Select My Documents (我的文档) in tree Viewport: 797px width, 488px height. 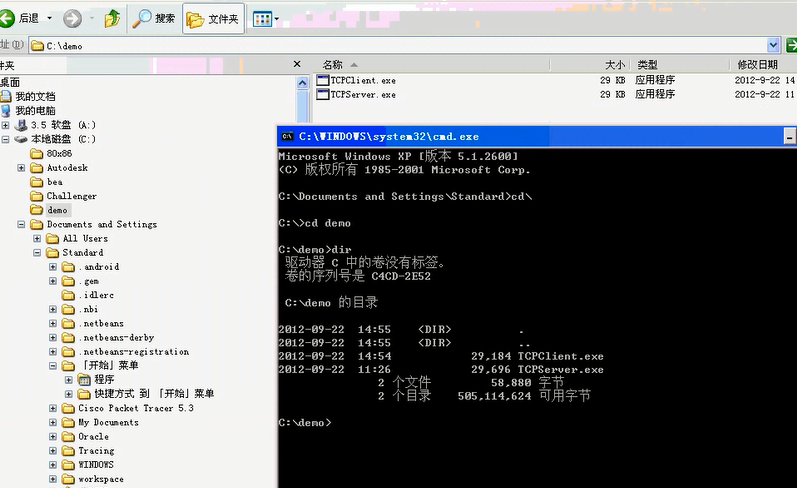[35, 96]
